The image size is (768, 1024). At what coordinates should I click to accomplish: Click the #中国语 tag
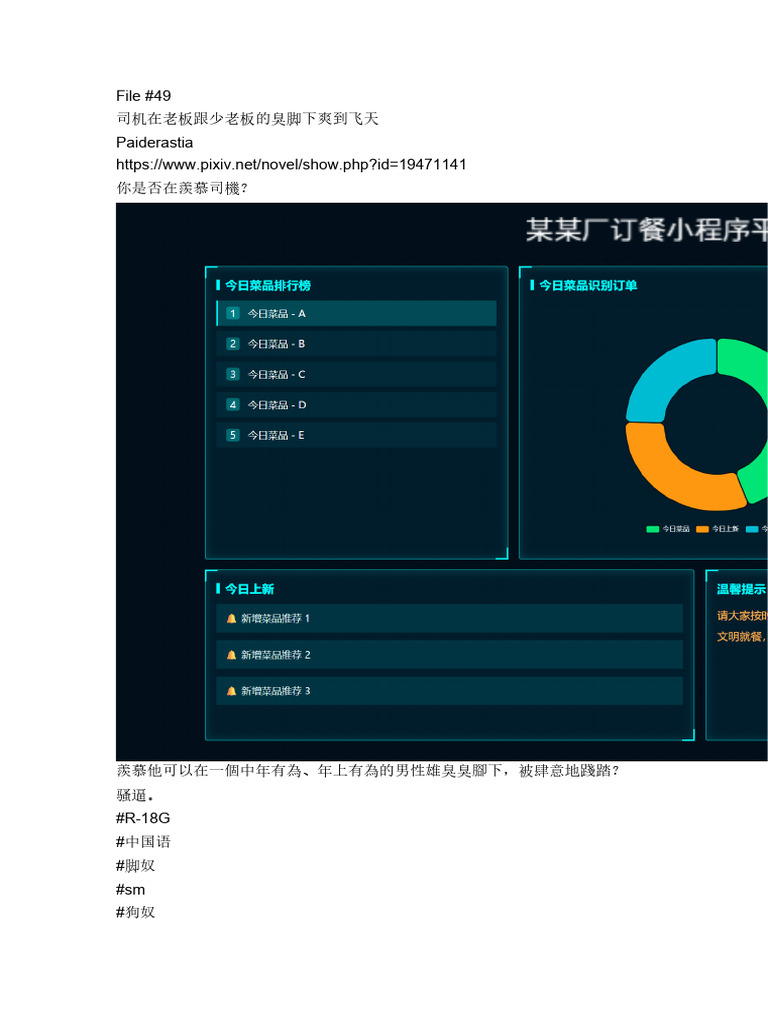tap(144, 842)
